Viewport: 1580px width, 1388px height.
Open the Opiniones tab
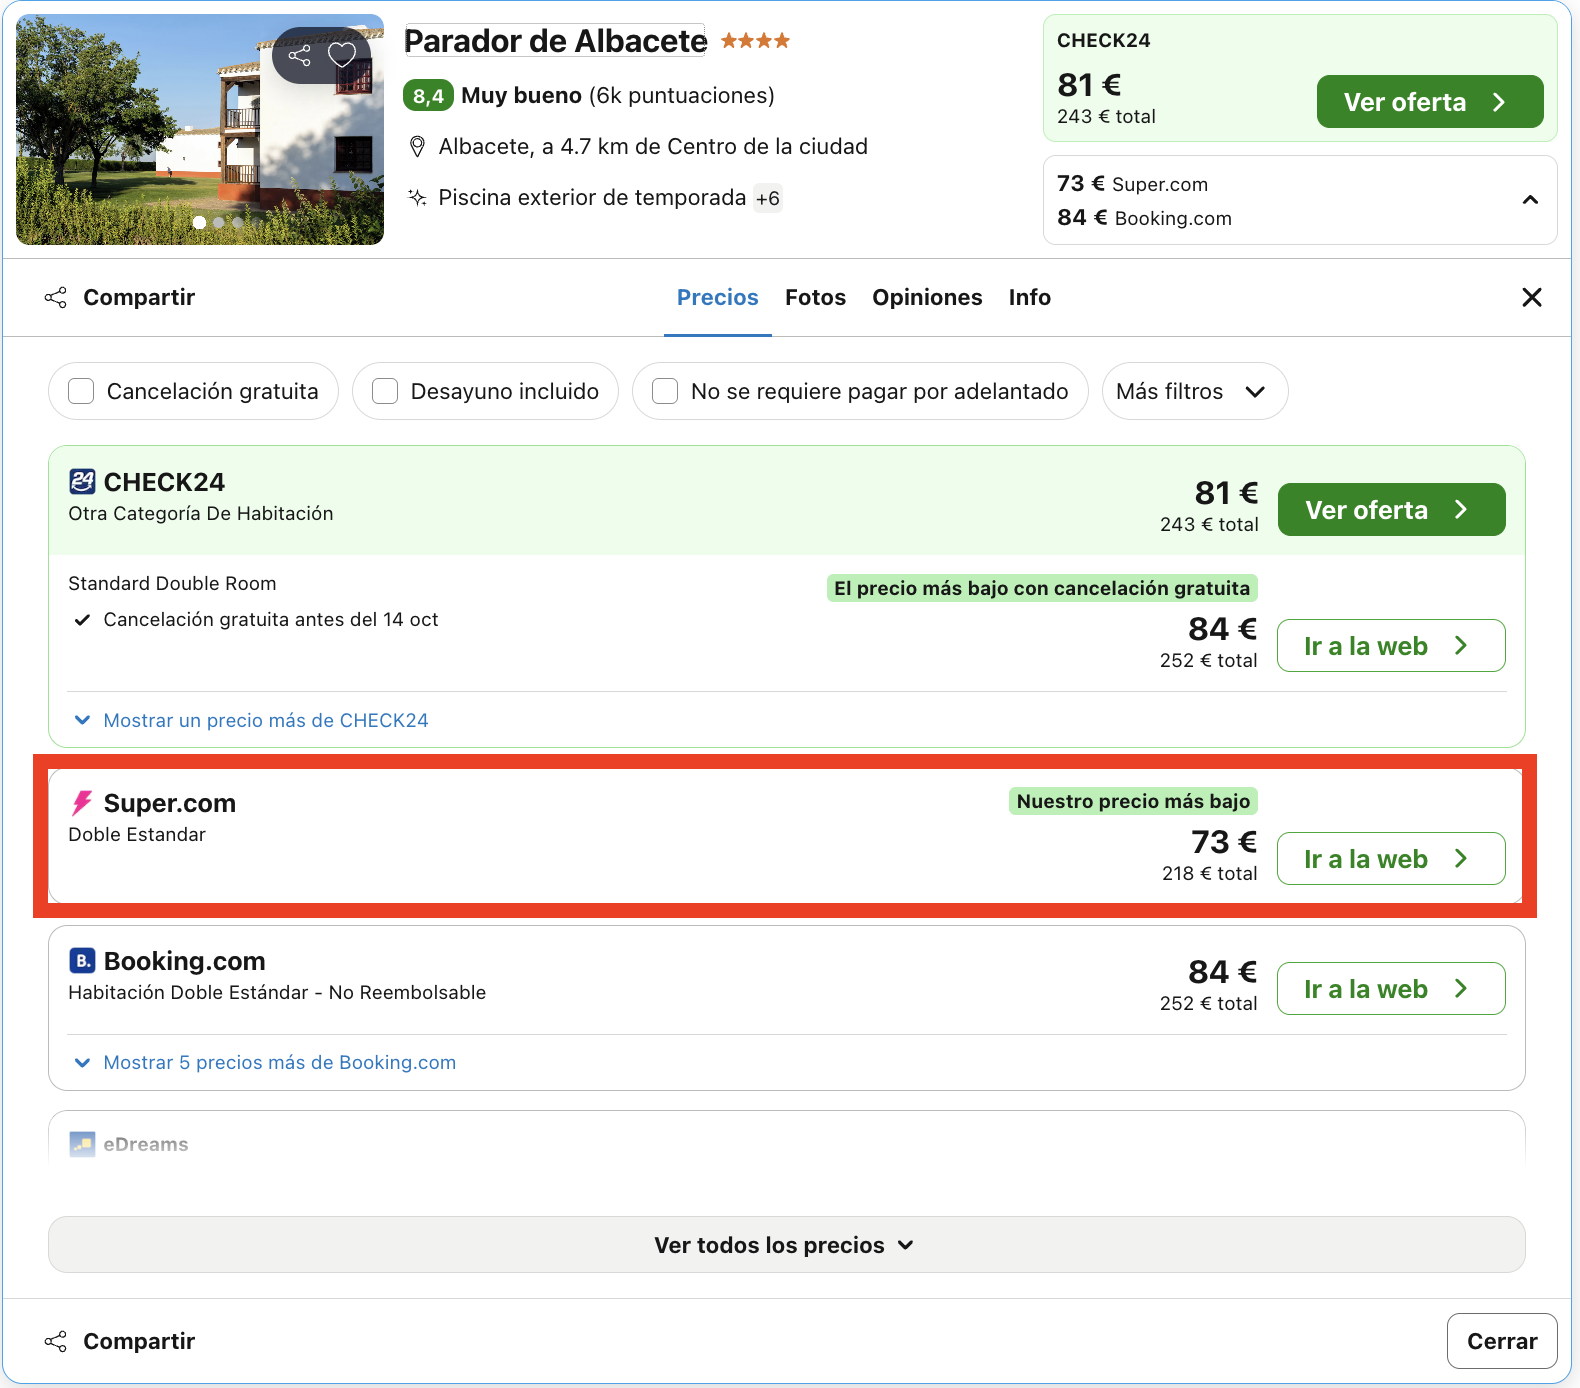click(927, 297)
